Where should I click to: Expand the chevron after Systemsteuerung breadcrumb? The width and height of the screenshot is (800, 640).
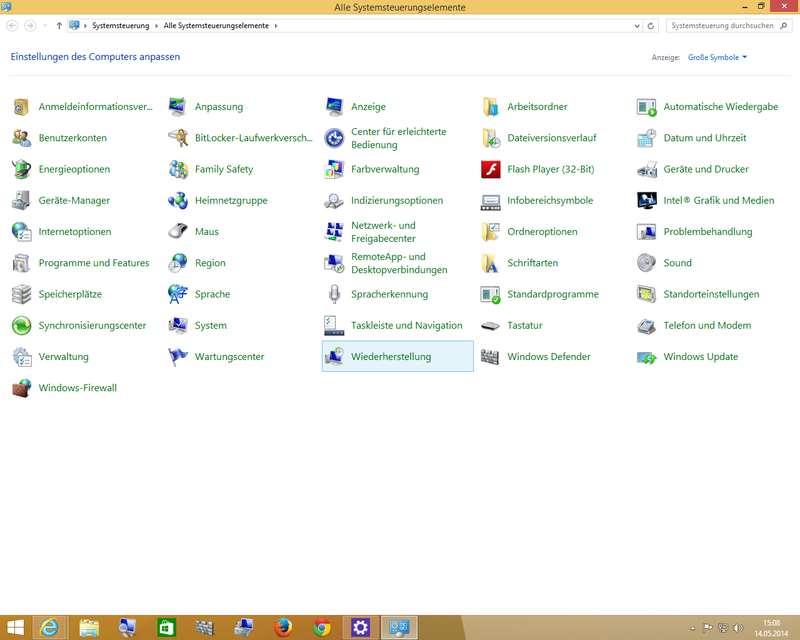158,26
